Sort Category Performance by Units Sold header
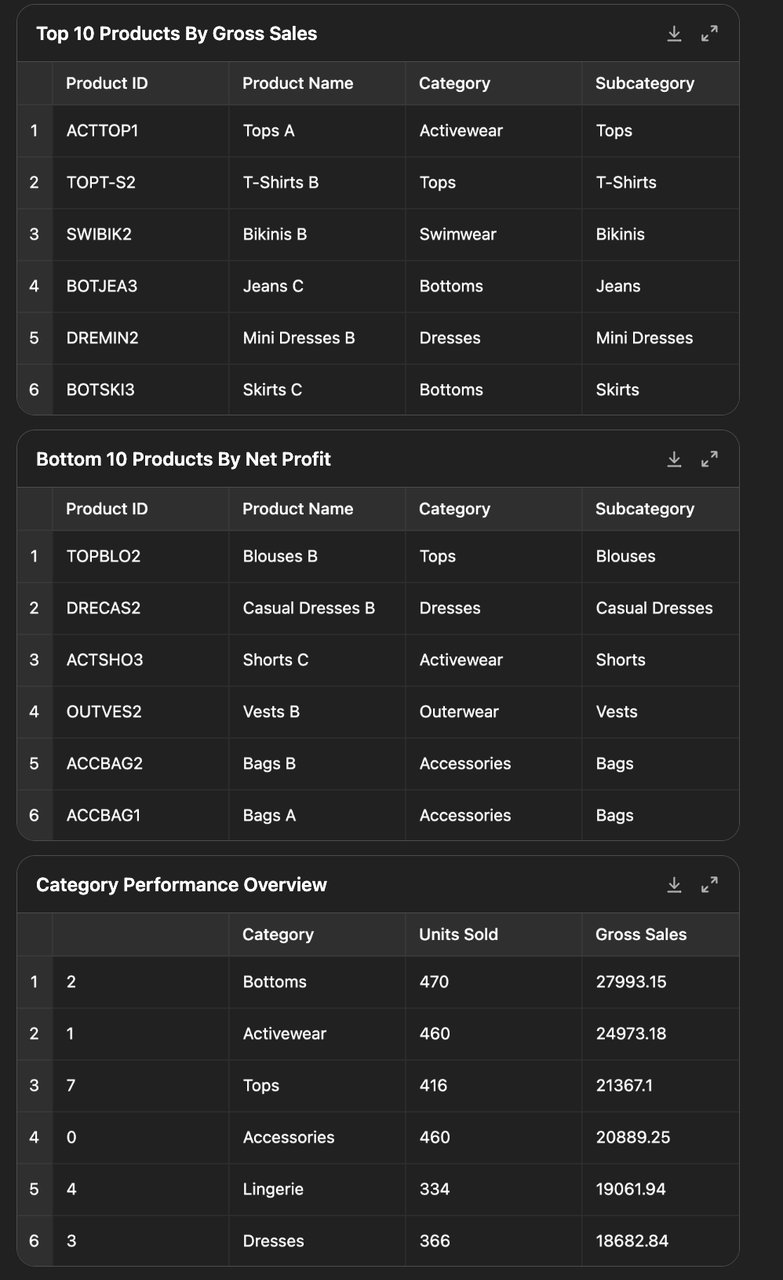 pyautogui.click(x=458, y=934)
